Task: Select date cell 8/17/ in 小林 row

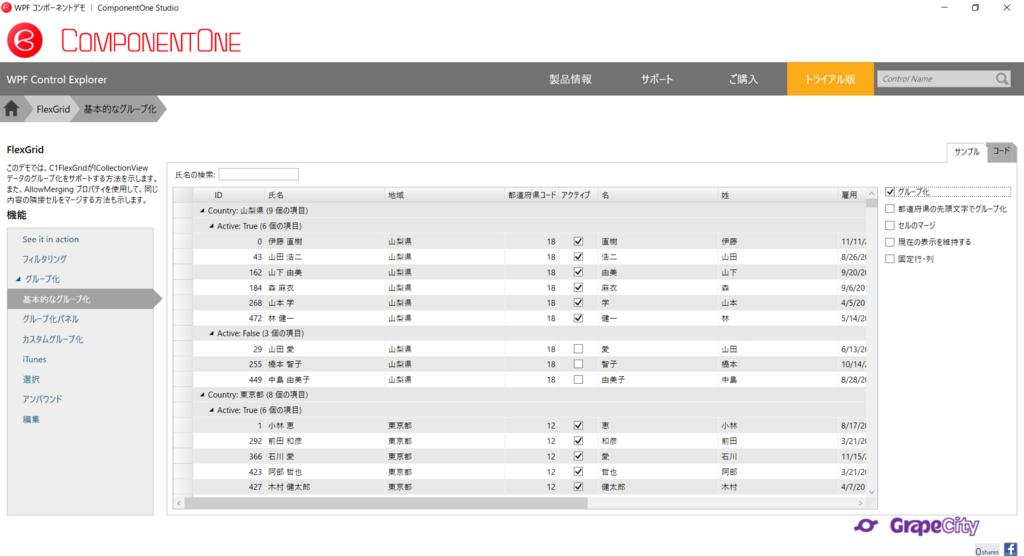Action: click(852, 425)
